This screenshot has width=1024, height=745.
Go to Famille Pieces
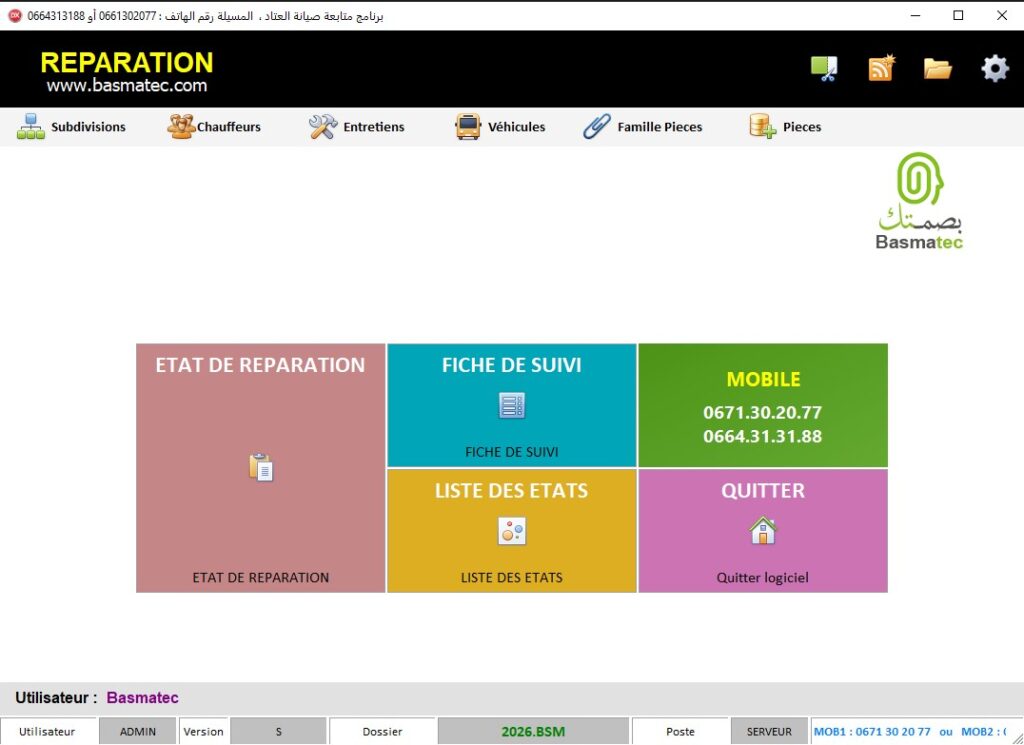pyautogui.click(x=643, y=127)
